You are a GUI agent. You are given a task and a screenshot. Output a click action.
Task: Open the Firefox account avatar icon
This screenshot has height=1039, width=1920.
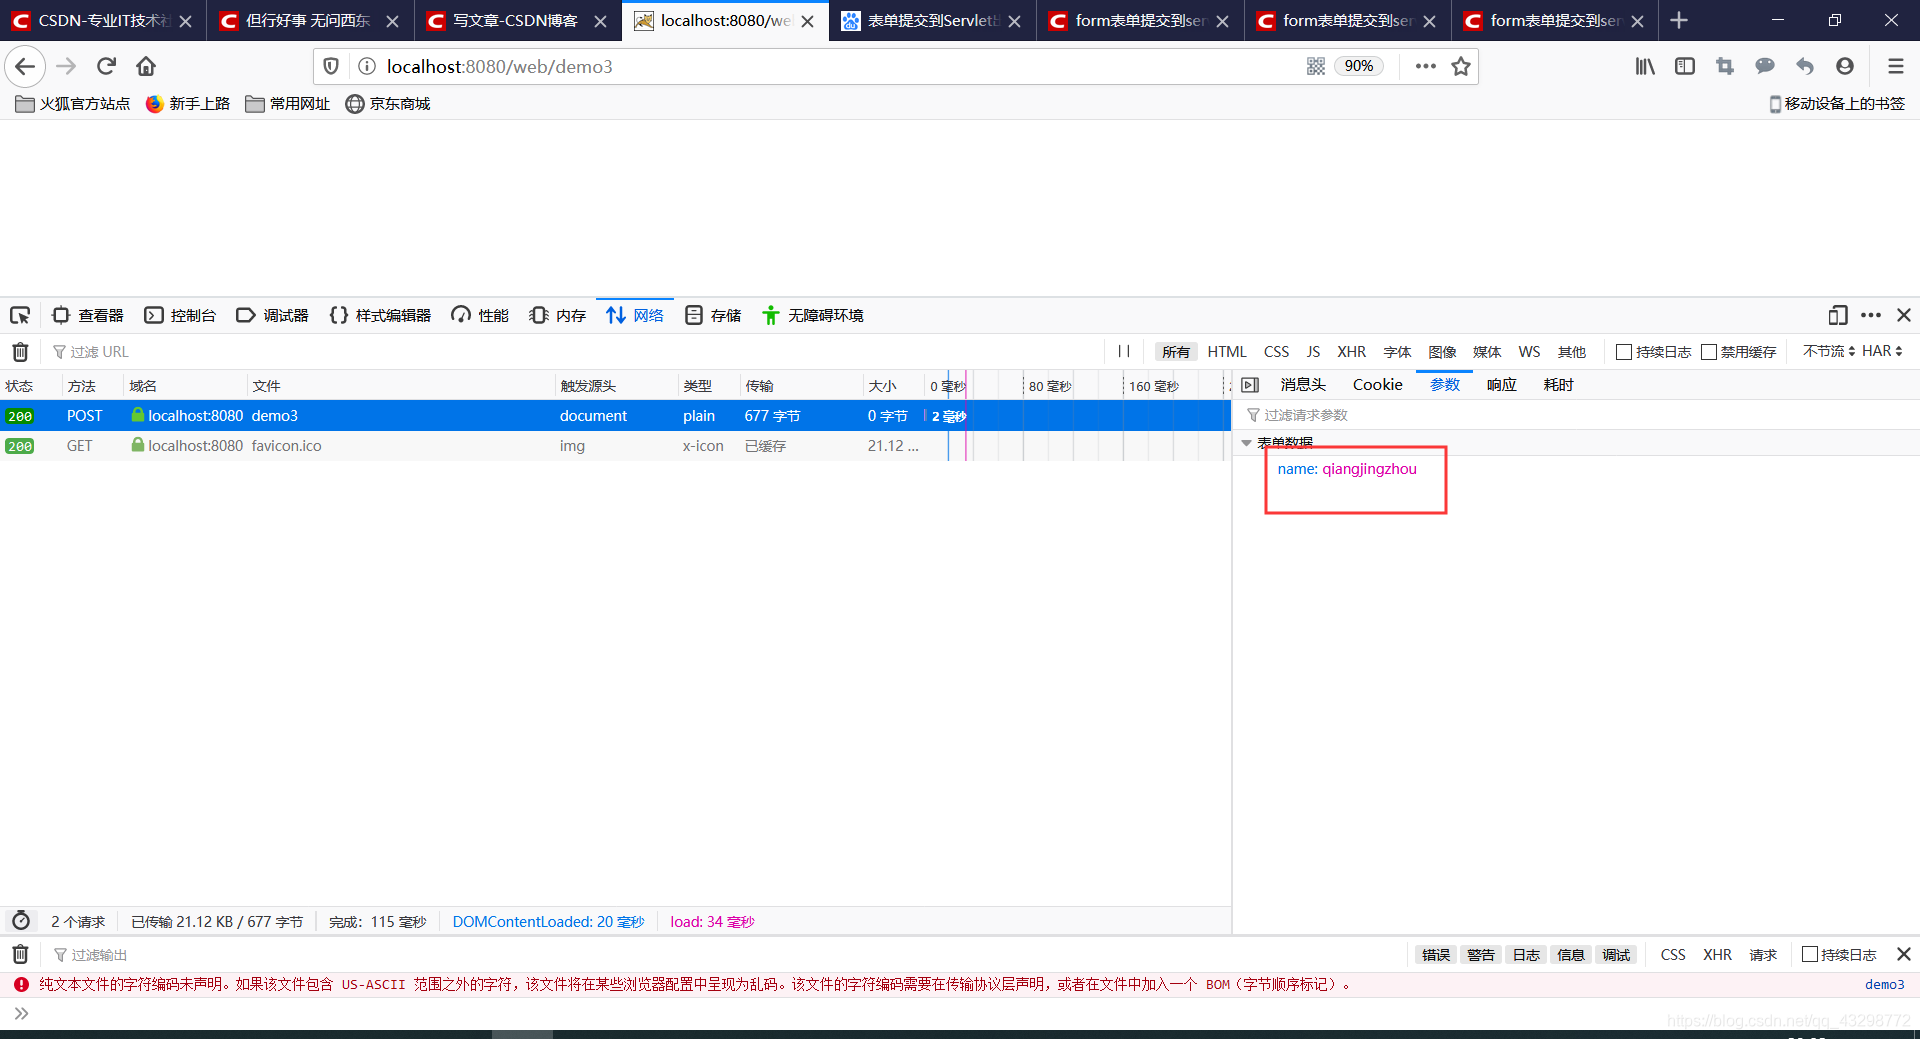point(1845,66)
